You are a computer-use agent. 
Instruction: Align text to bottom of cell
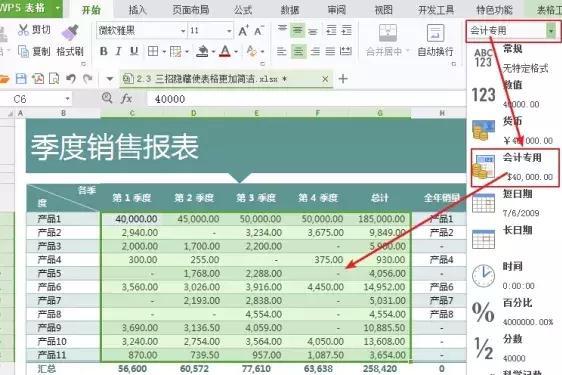(x=313, y=31)
